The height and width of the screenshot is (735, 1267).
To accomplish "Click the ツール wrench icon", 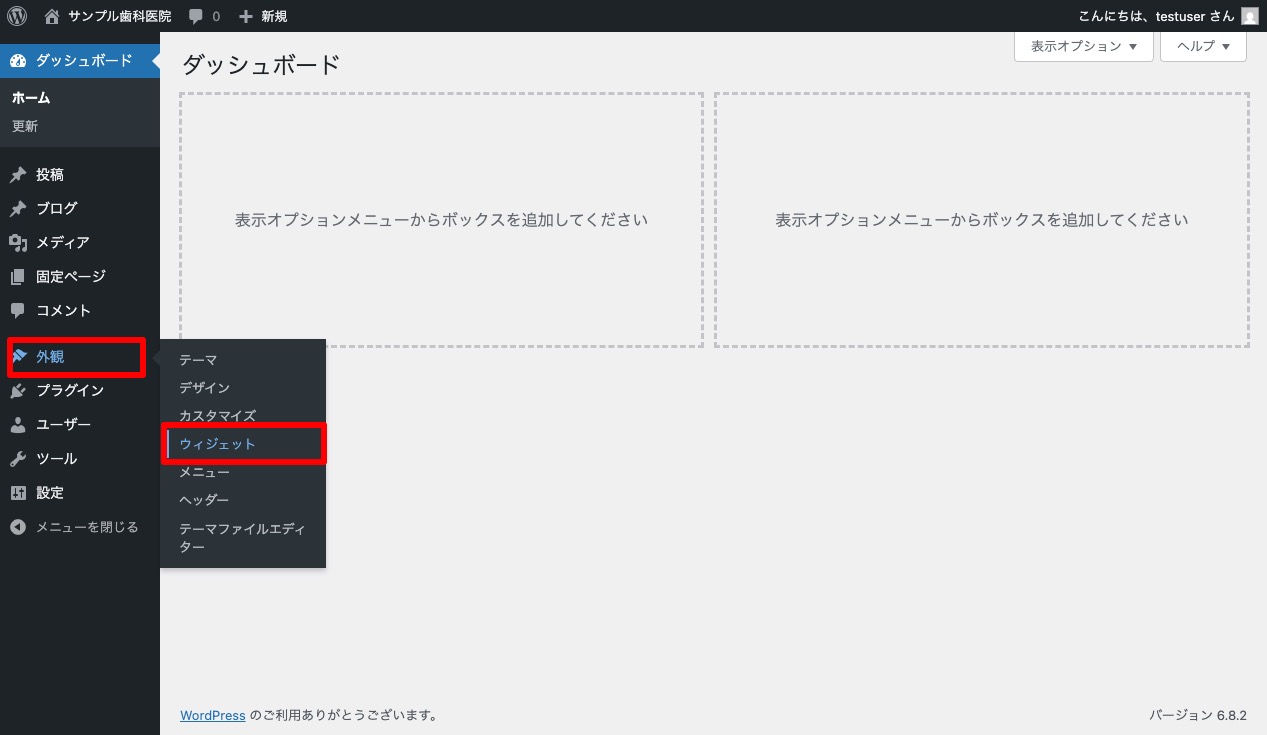I will coord(18,458).
